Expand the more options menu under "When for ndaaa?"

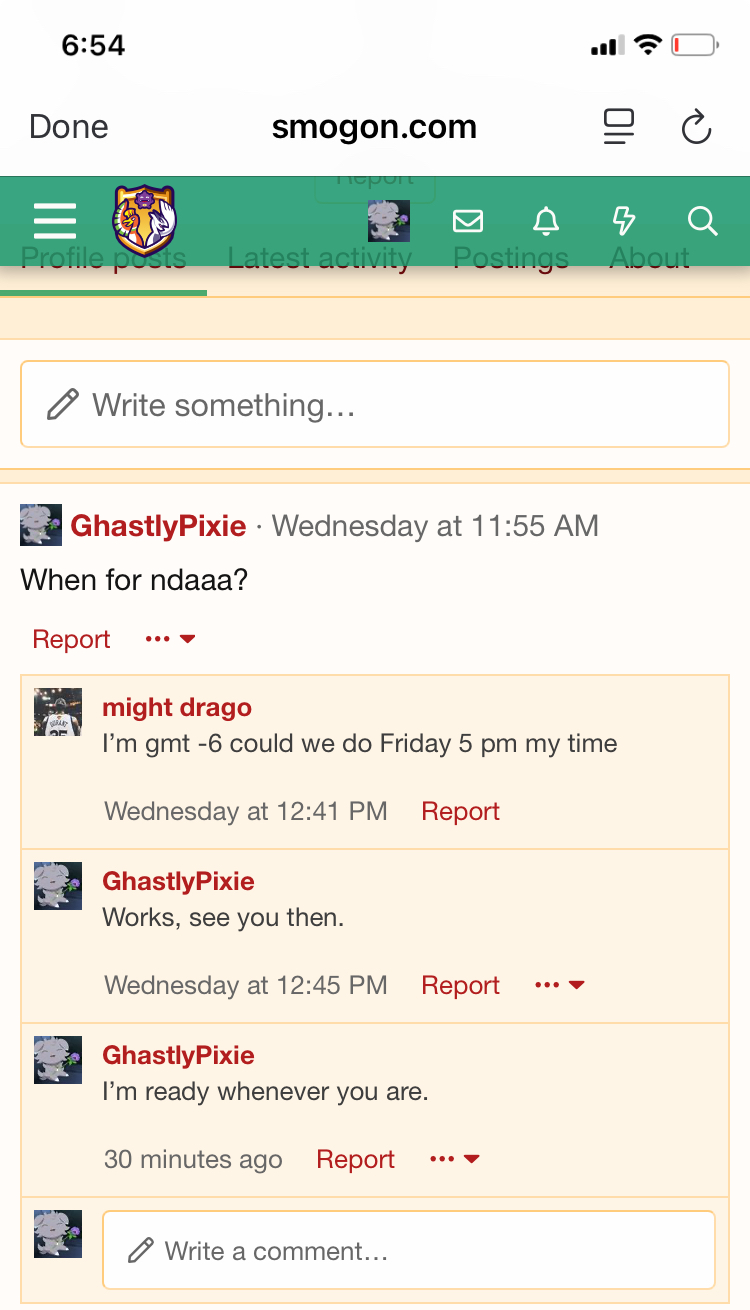coord(170,639)
